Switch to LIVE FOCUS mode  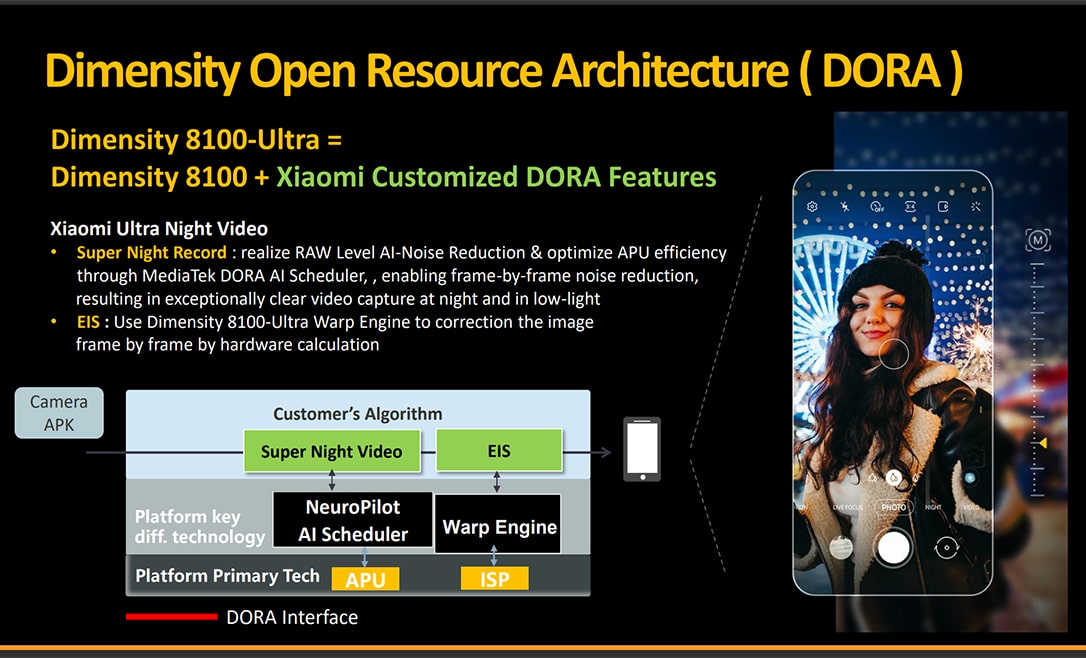(847, 507)
